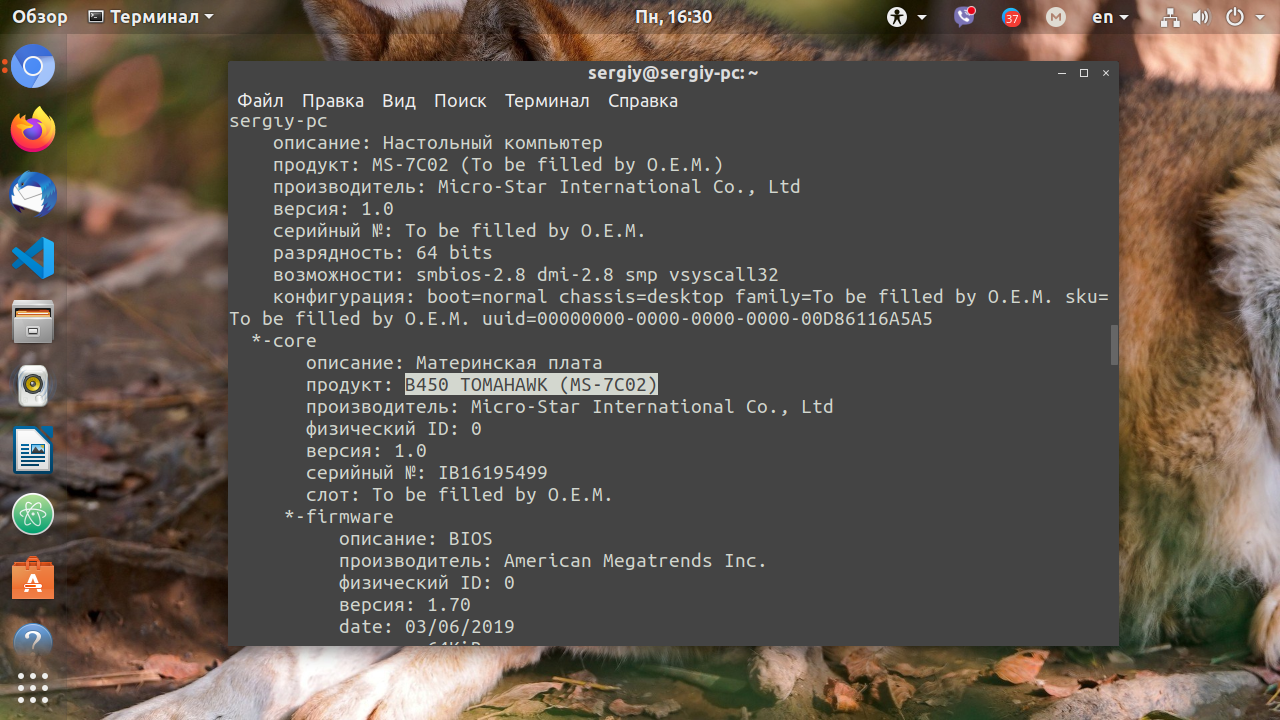This screenshot has width=1280, height=720.
Task: Click the line 'описание: BIOS'
Action: [416, 539]
